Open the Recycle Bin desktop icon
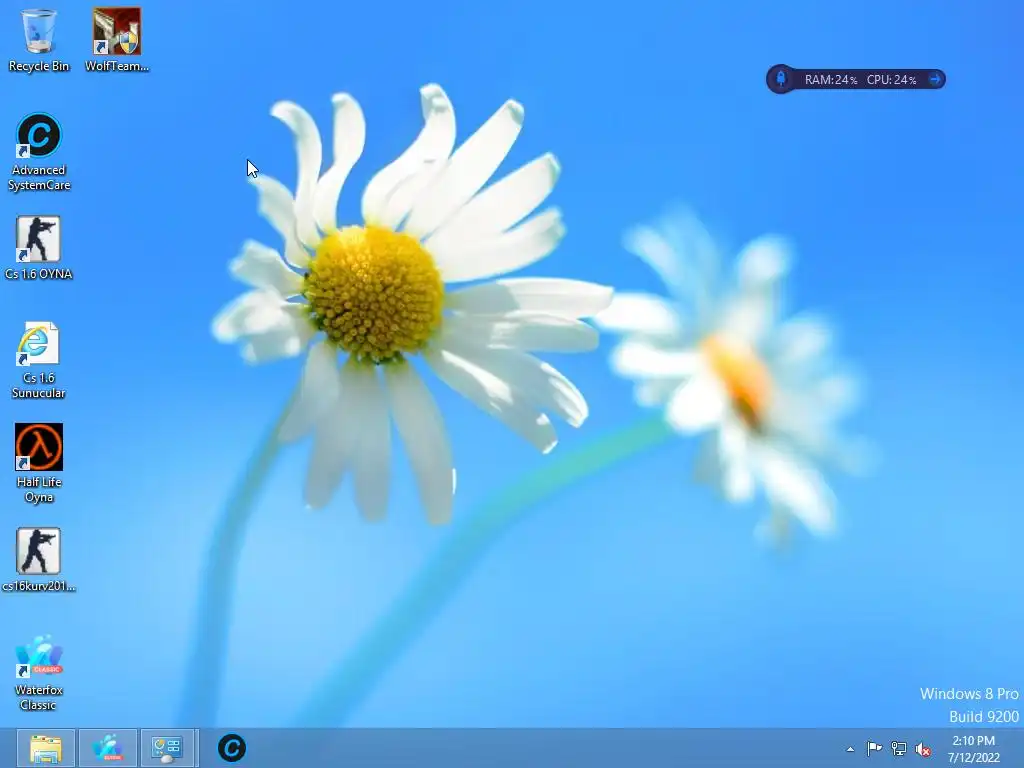 pyautogui.click(x=39, y=40)
